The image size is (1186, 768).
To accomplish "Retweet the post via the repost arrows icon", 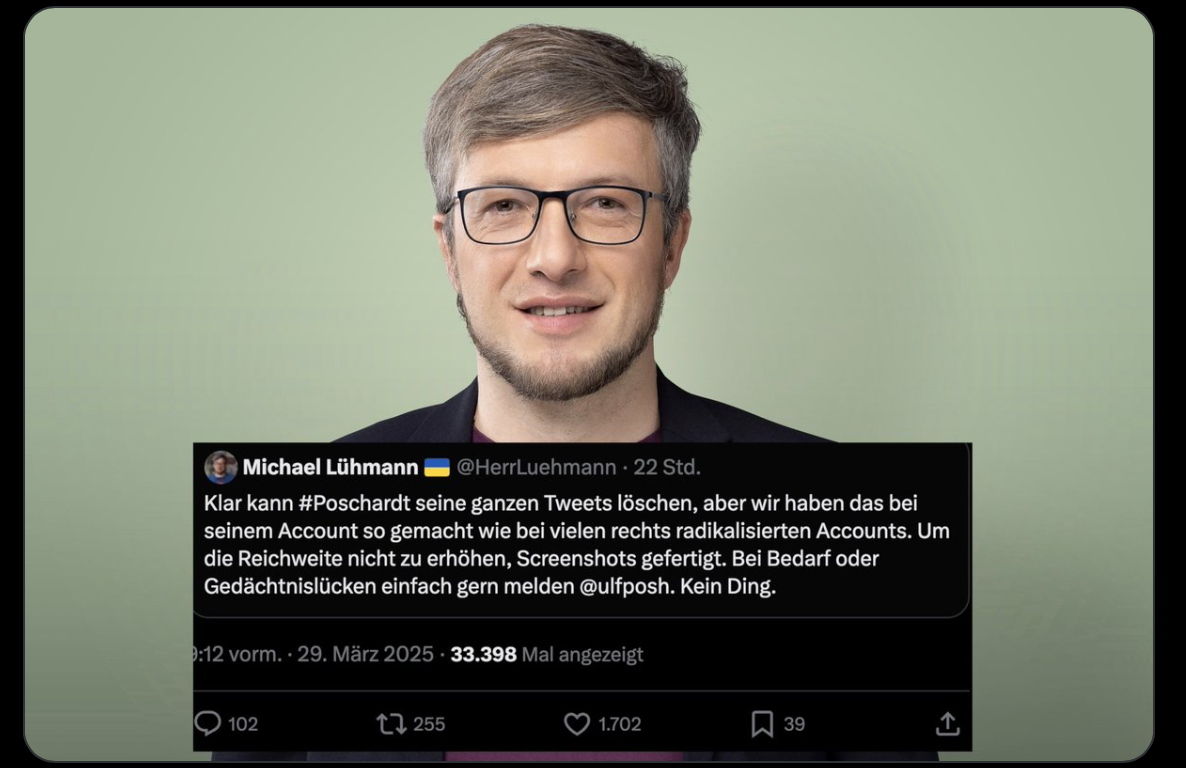I will coord(391,724).
